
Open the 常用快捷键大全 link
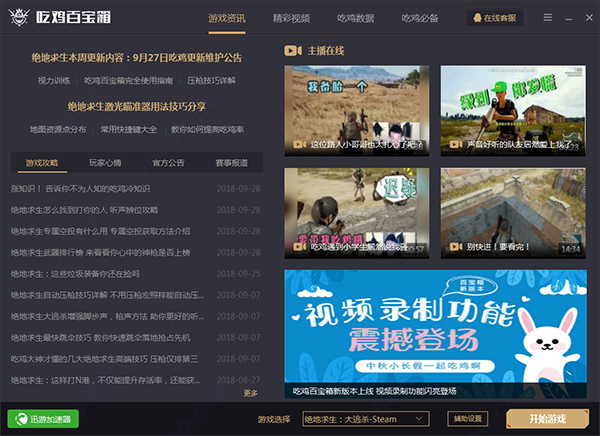click(129, 129)
